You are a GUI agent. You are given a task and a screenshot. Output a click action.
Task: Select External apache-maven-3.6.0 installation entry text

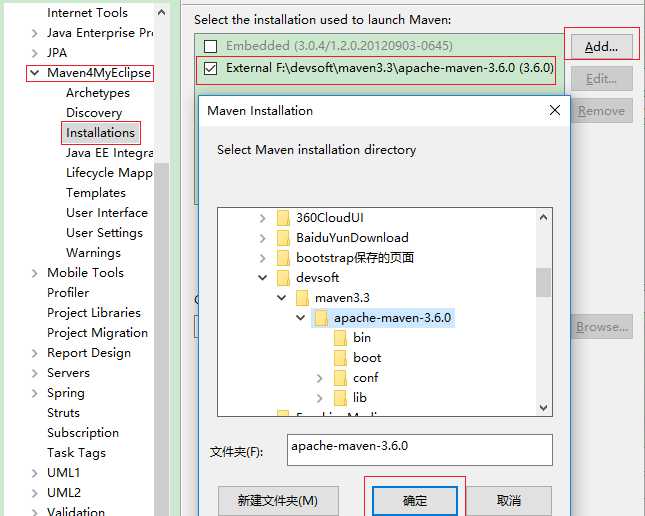(390, 68)
